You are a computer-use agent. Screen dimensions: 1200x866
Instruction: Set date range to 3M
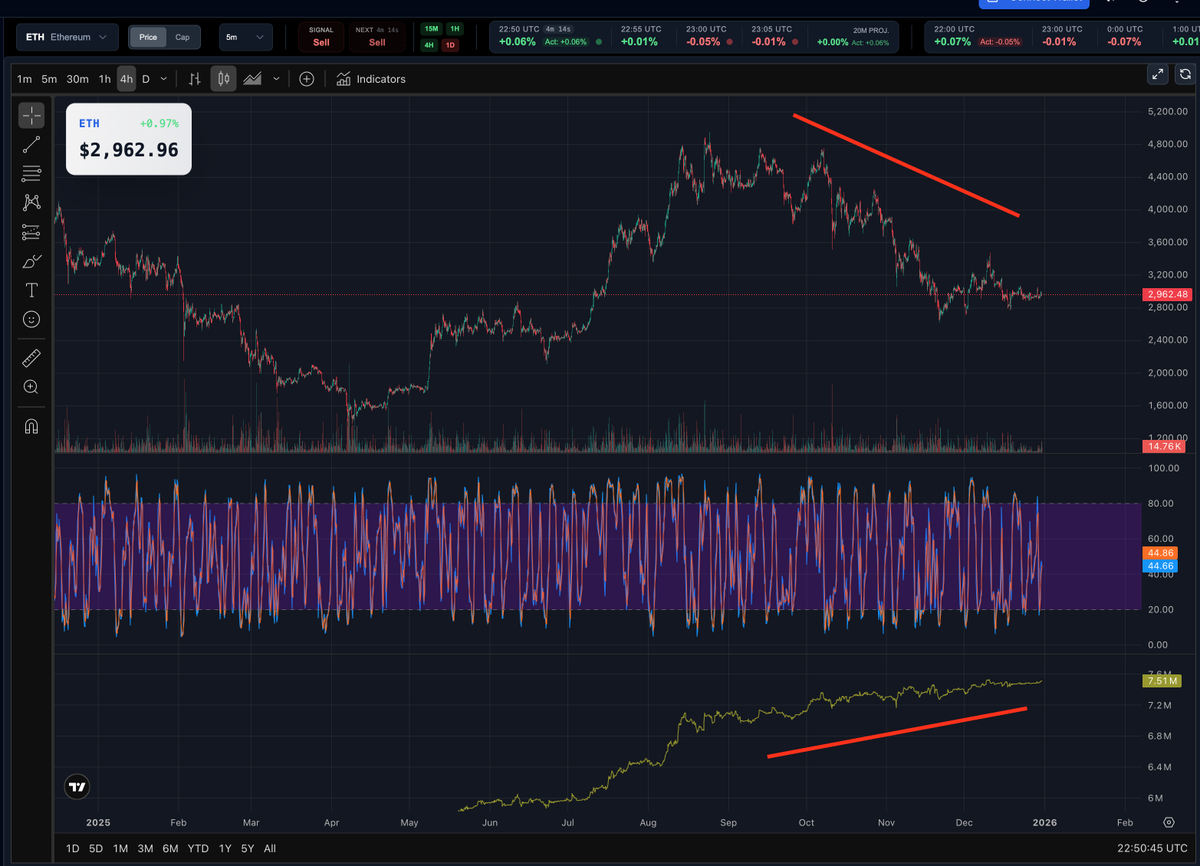point(145,848)
